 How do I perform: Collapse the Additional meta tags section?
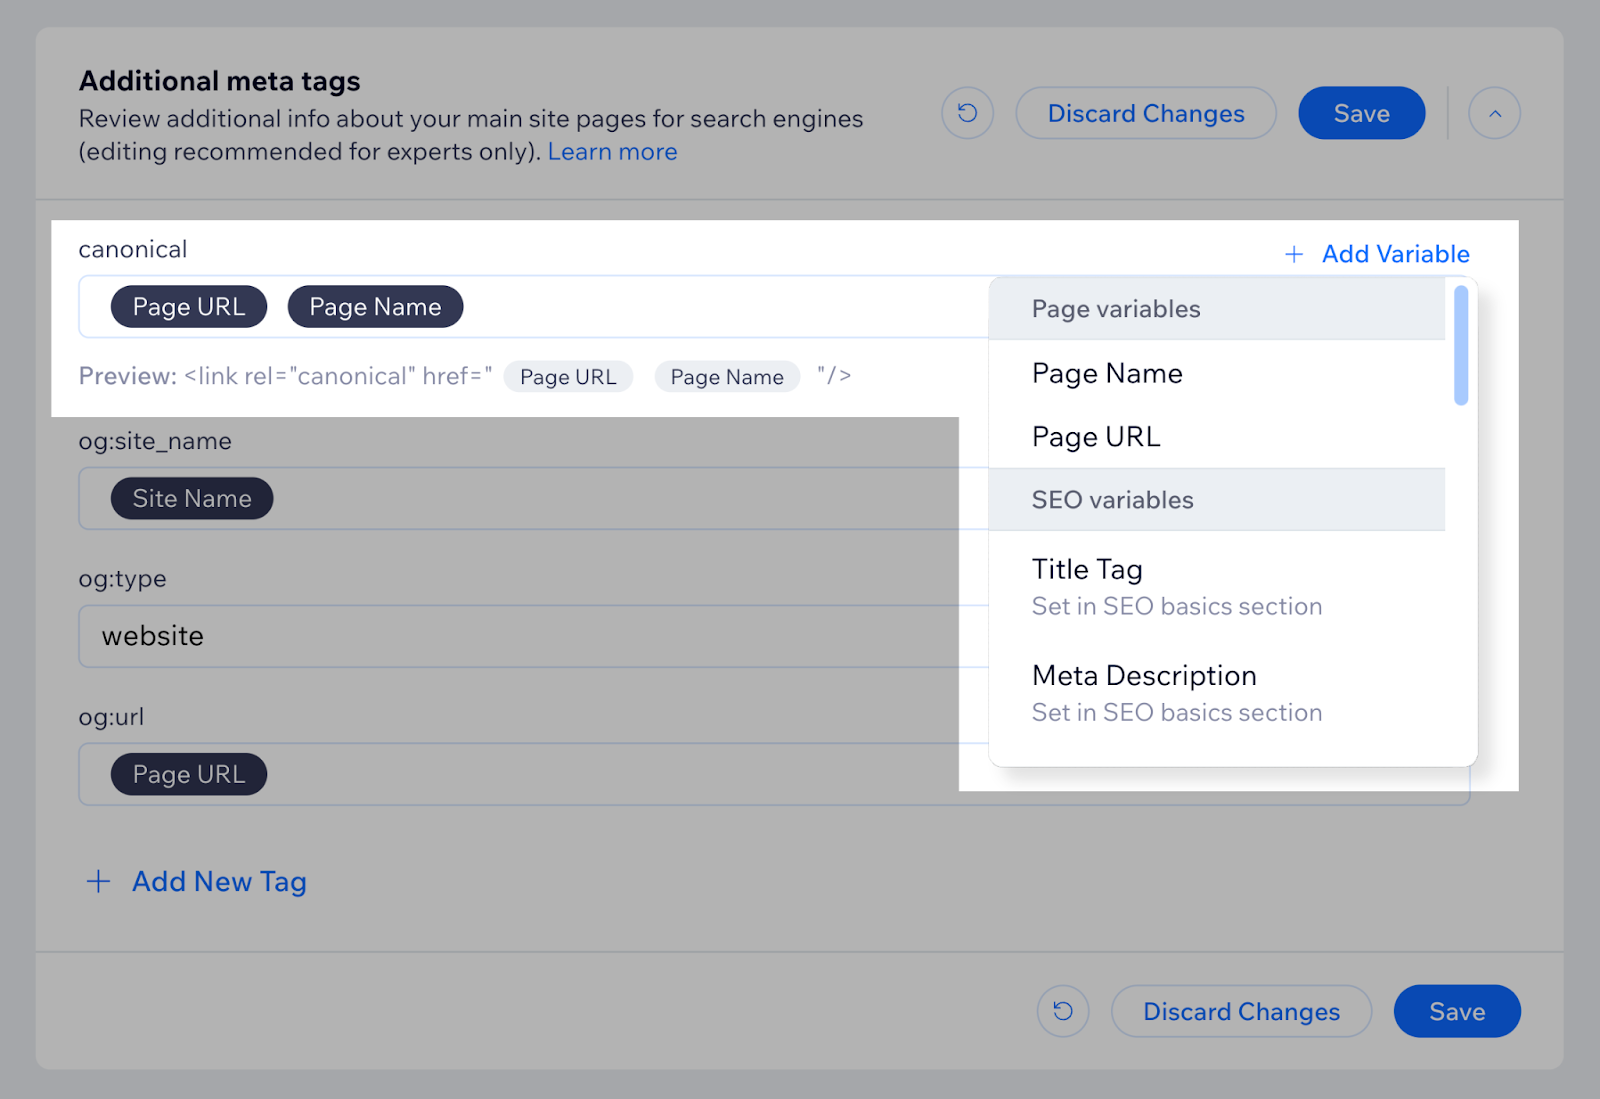pyautogui.click(x=1494, y=113)
